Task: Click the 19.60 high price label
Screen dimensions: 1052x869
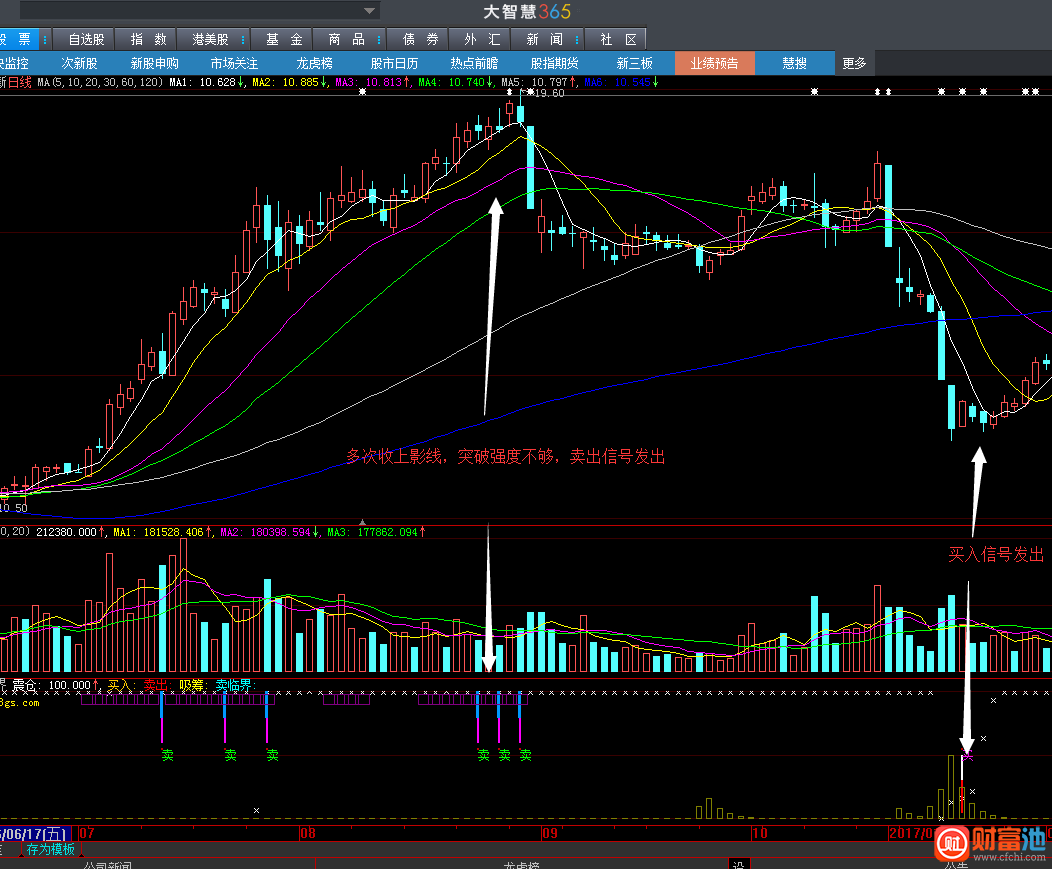Action: coord(549,93)
